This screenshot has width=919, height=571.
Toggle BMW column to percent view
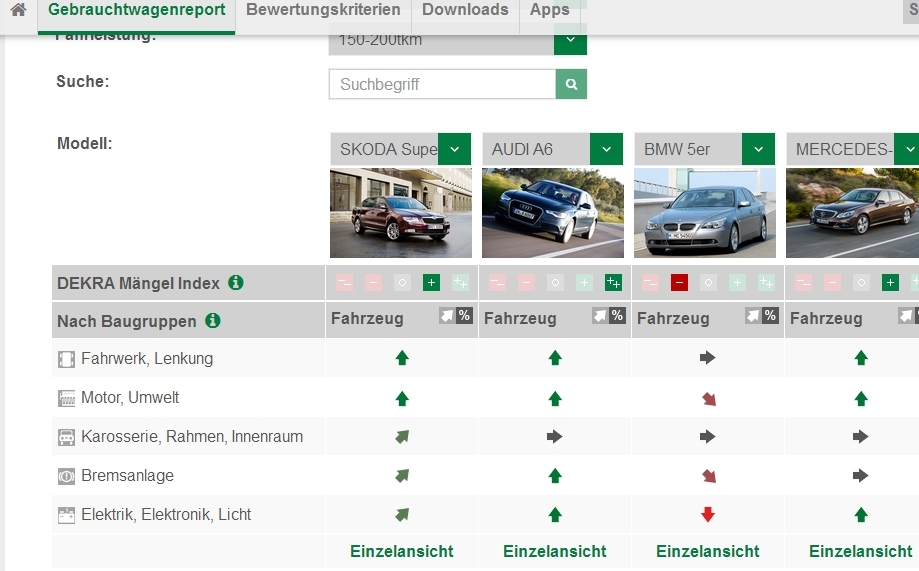coord(770,316)
